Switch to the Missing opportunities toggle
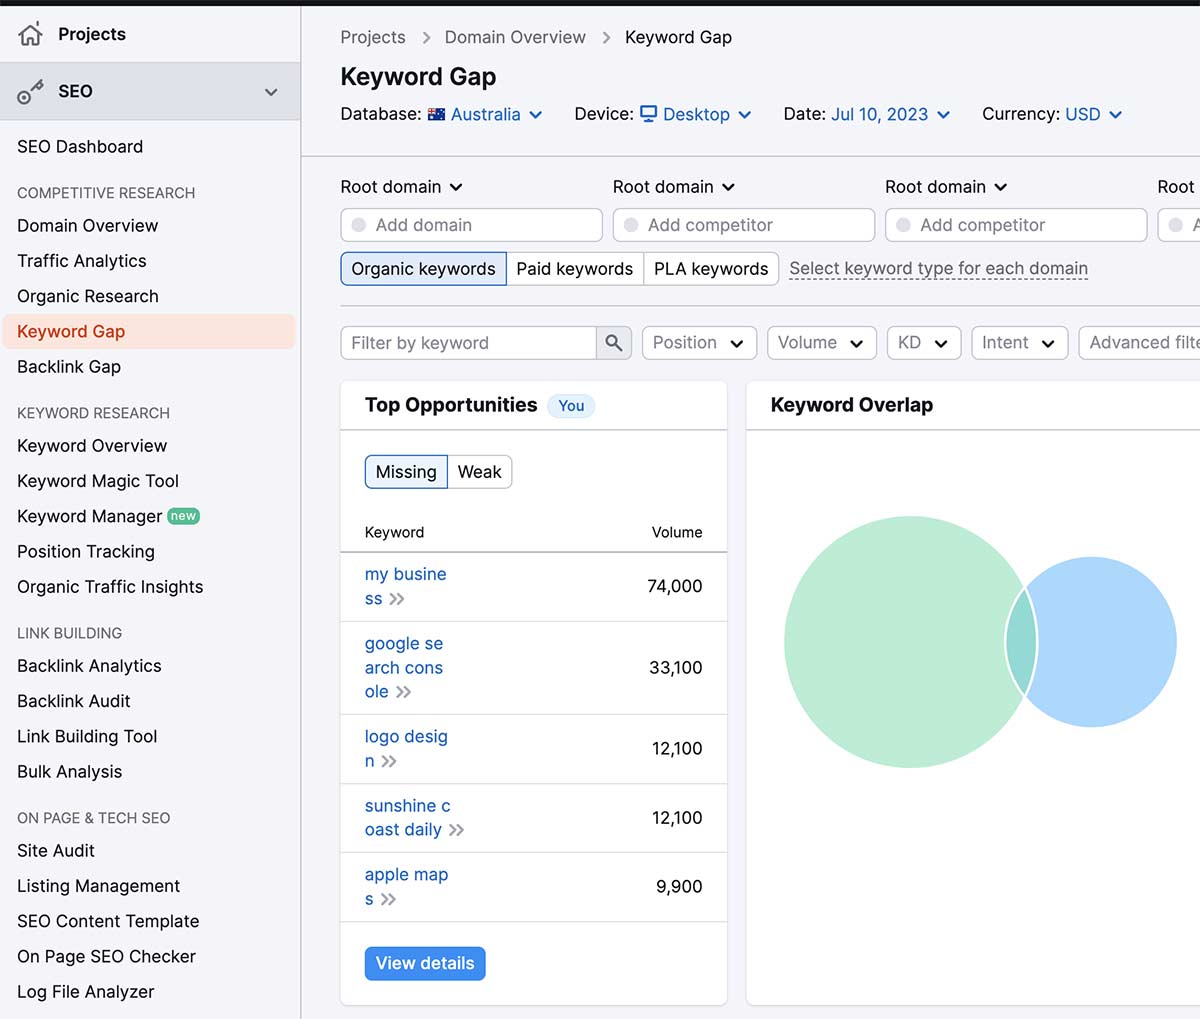Screen dimensions: 1200x1019 [406, 472]
